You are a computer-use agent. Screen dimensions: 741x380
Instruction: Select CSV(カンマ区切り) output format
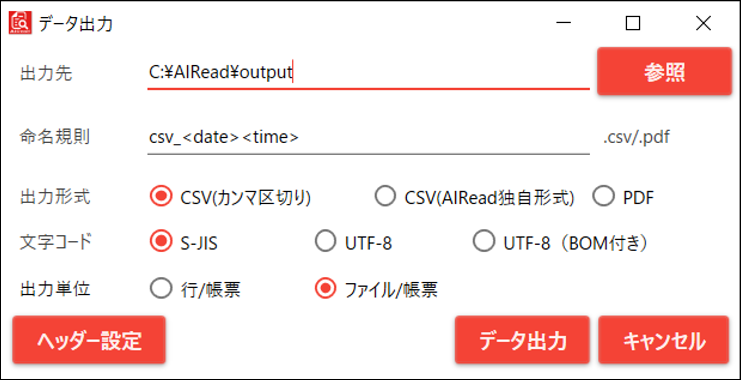pyautogui.click(x=230, y=198)
